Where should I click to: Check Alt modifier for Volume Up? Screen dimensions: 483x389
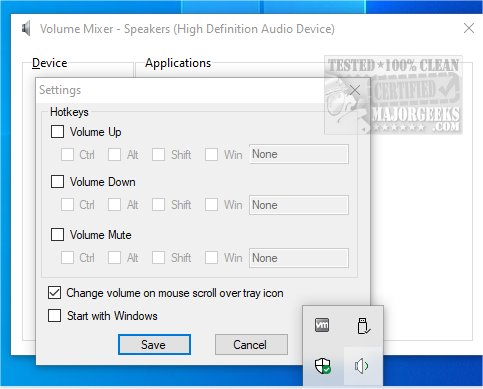tap(114, 155)
